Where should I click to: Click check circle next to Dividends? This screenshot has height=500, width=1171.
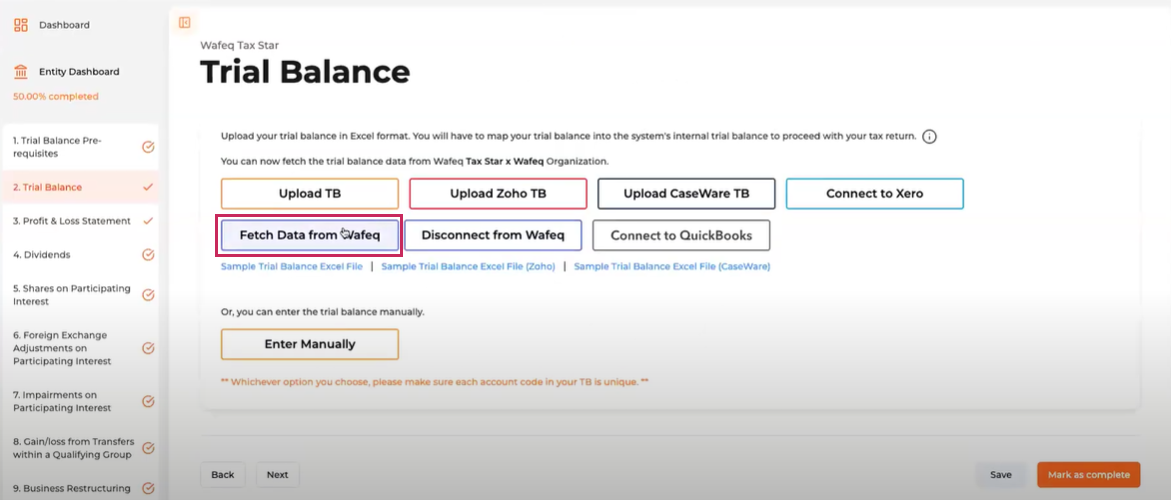148,255
